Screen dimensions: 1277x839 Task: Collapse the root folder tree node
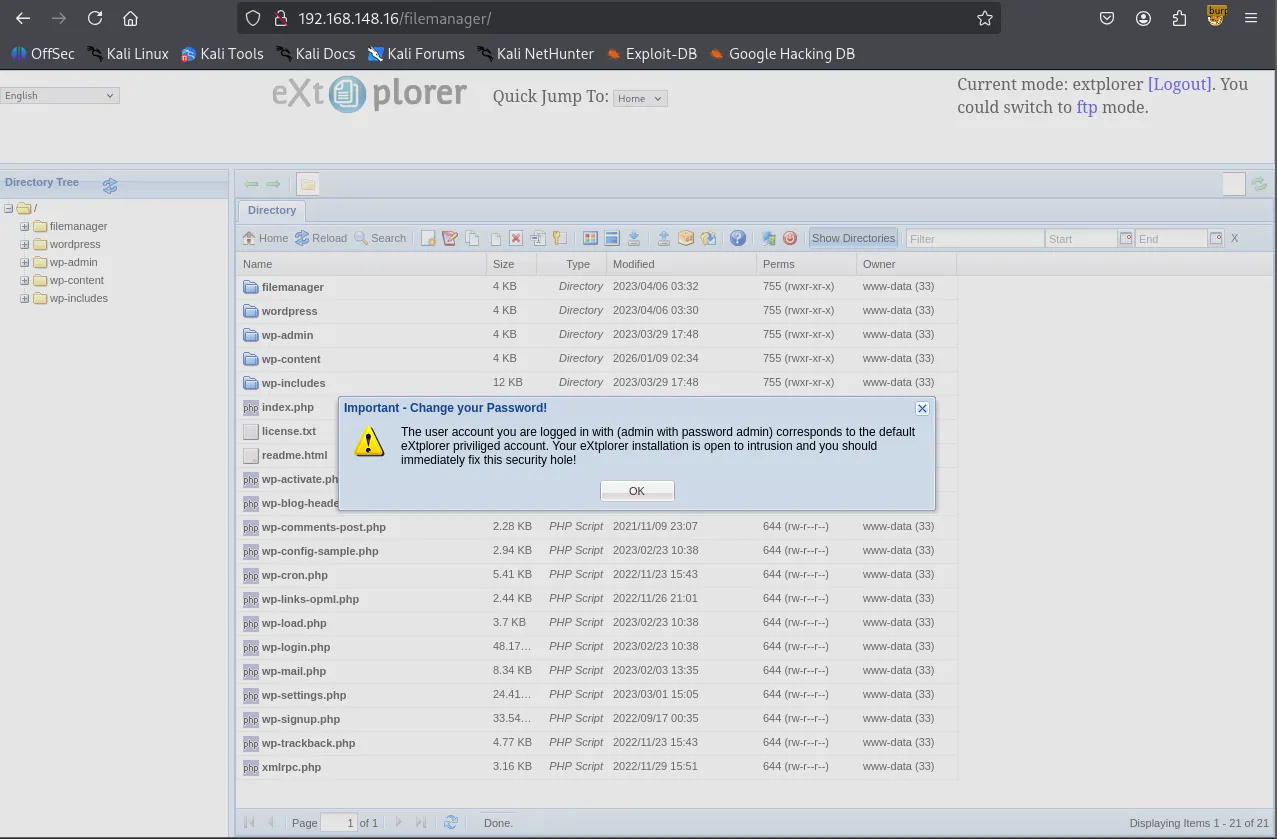[9, 209]
